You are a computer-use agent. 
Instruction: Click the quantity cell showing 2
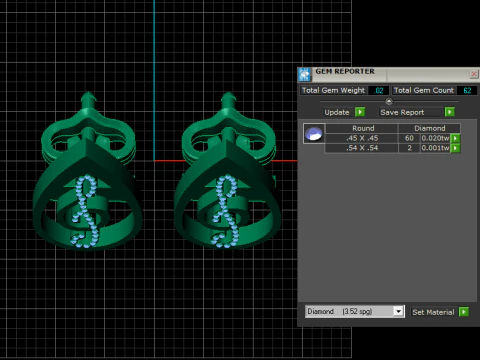[409, 148]
